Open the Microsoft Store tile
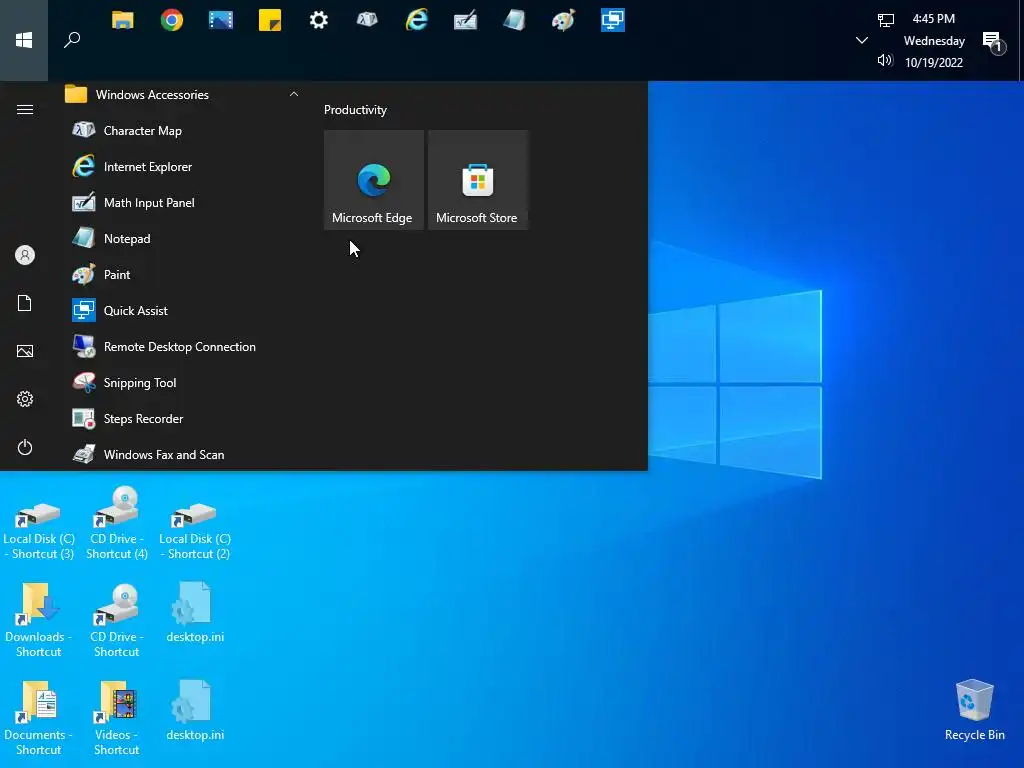1024x768 pixels. (x=477, y=180)
